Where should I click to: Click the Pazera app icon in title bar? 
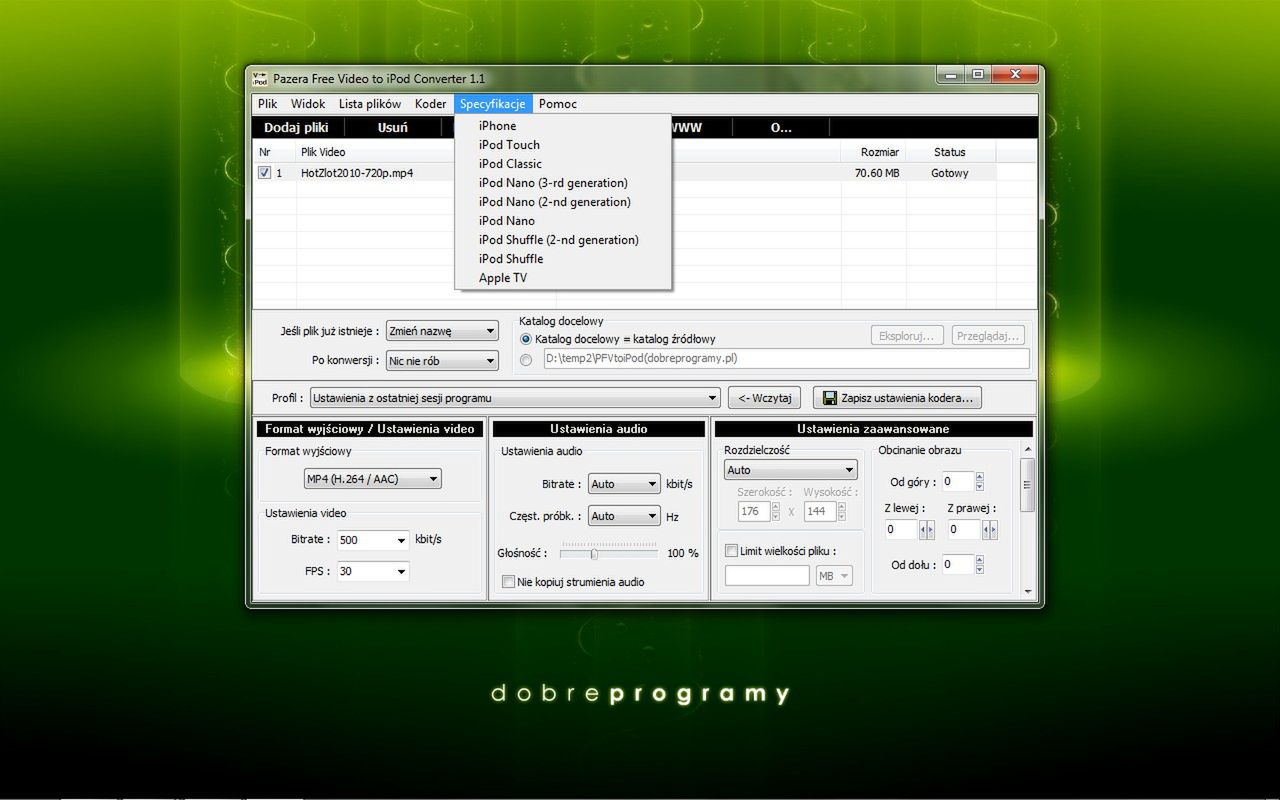pyautogui.click(x=260, y=78)
